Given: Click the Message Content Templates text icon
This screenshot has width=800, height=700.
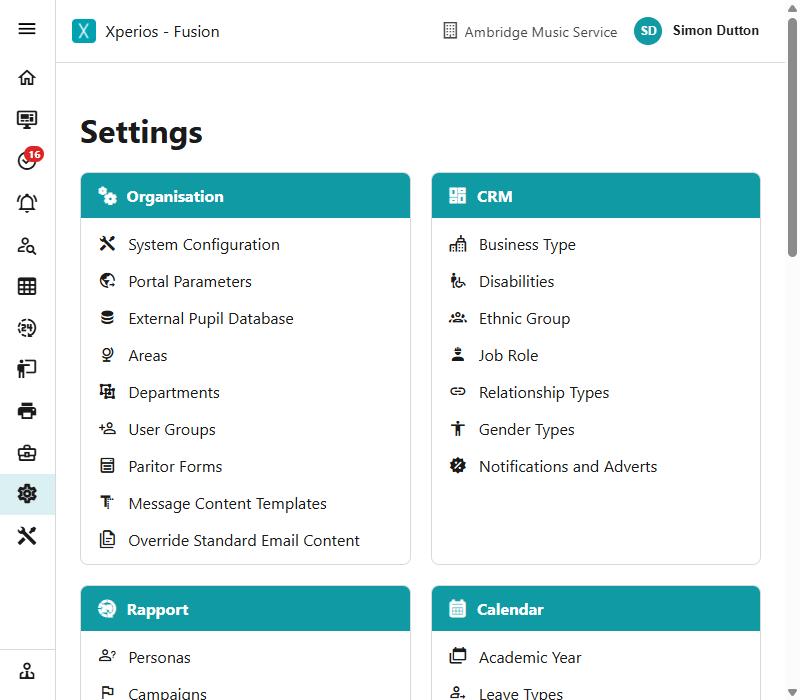Looking at the screenshot, I should (x=107, y=503).
